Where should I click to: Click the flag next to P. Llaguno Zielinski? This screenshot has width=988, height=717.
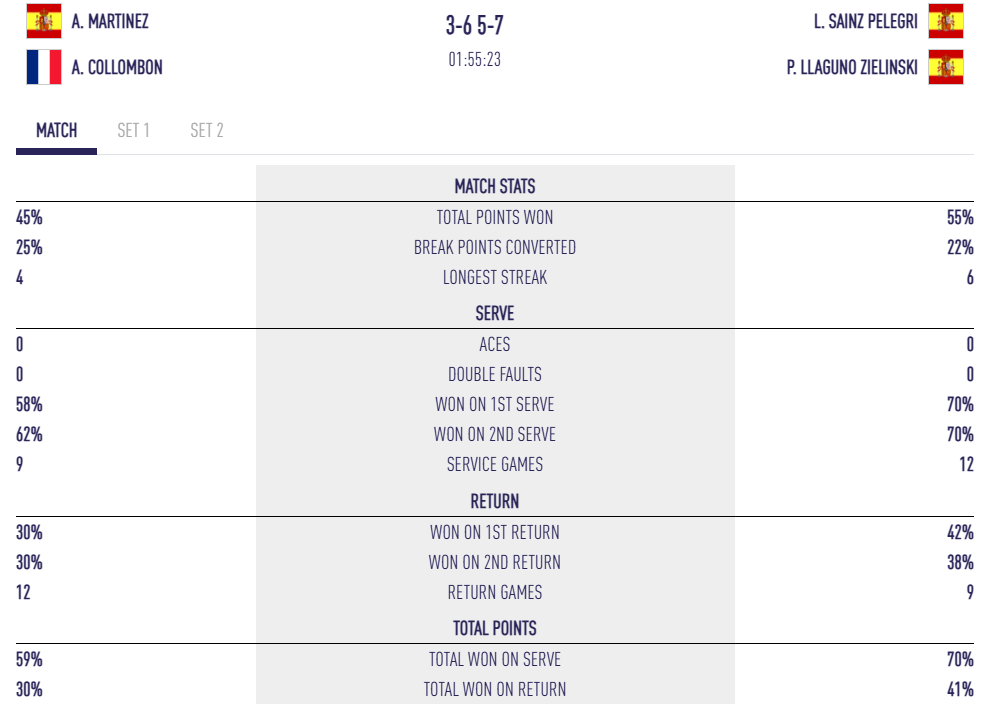945,67
